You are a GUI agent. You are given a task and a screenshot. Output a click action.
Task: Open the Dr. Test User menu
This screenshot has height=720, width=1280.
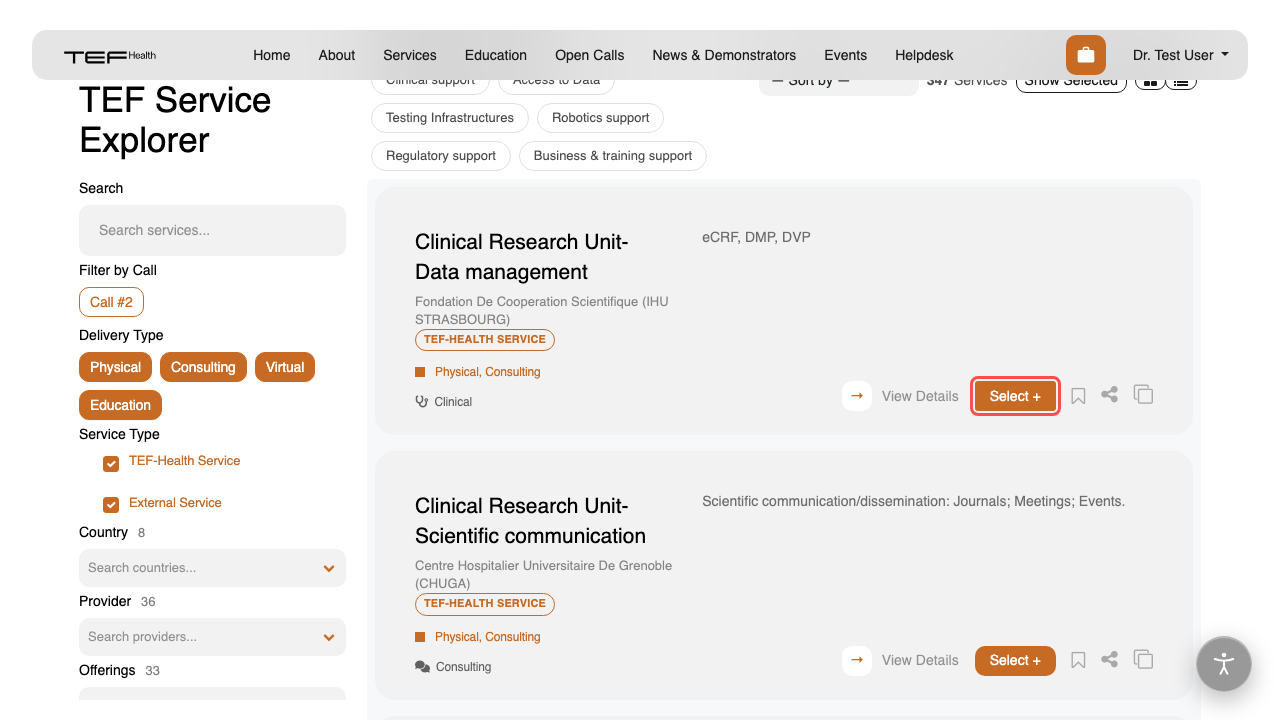pos(1181,55)
